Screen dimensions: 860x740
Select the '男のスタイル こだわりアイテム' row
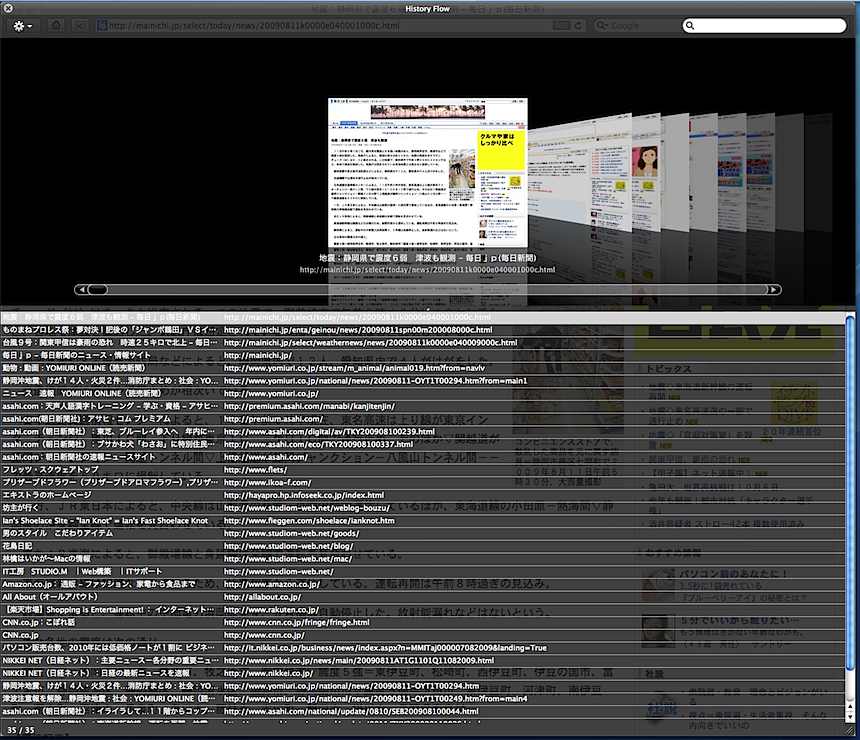click(422, 533)
